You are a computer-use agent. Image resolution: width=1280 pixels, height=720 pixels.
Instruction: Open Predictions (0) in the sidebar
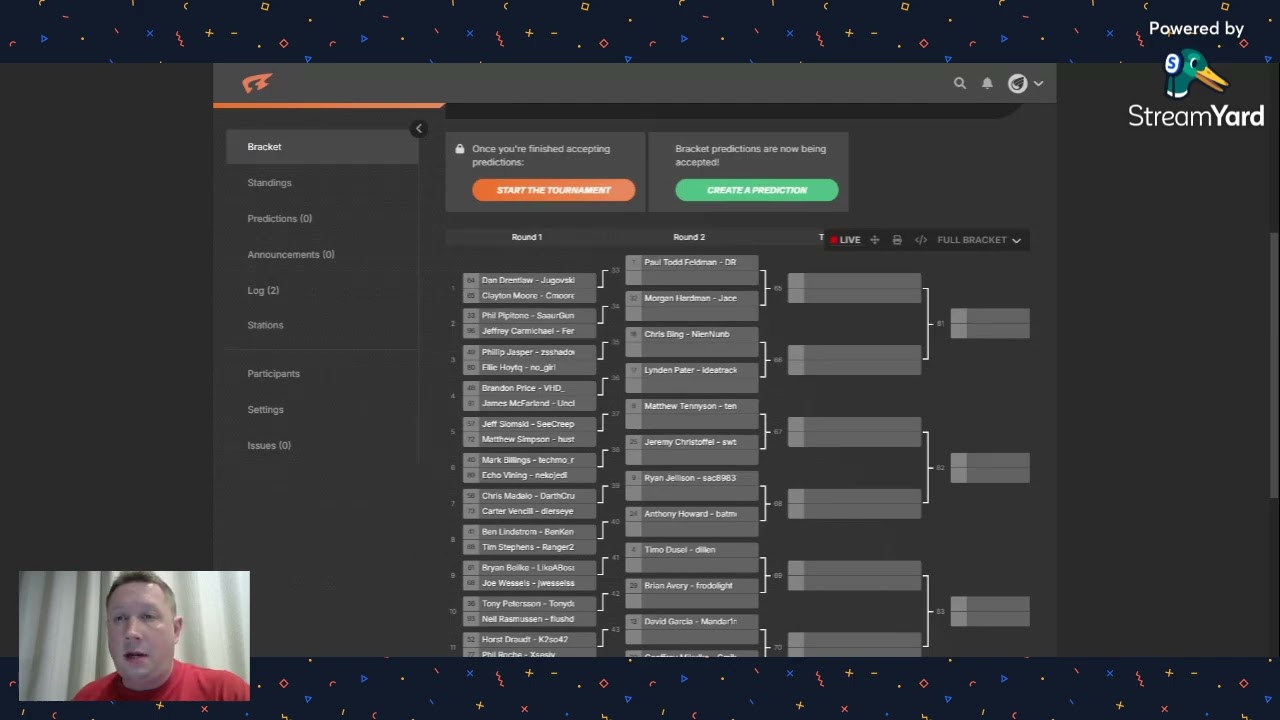click(x=280, y=219)
